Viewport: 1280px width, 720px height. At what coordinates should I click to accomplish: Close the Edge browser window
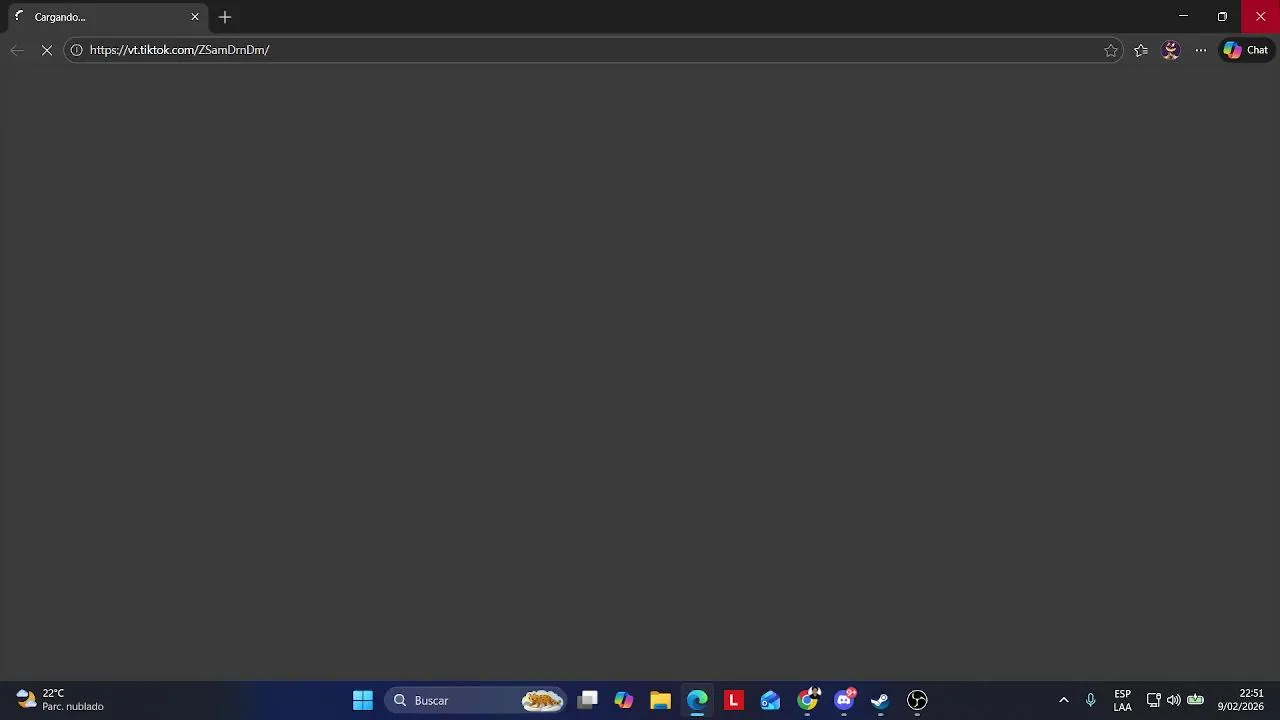(x=1260, y=16)
